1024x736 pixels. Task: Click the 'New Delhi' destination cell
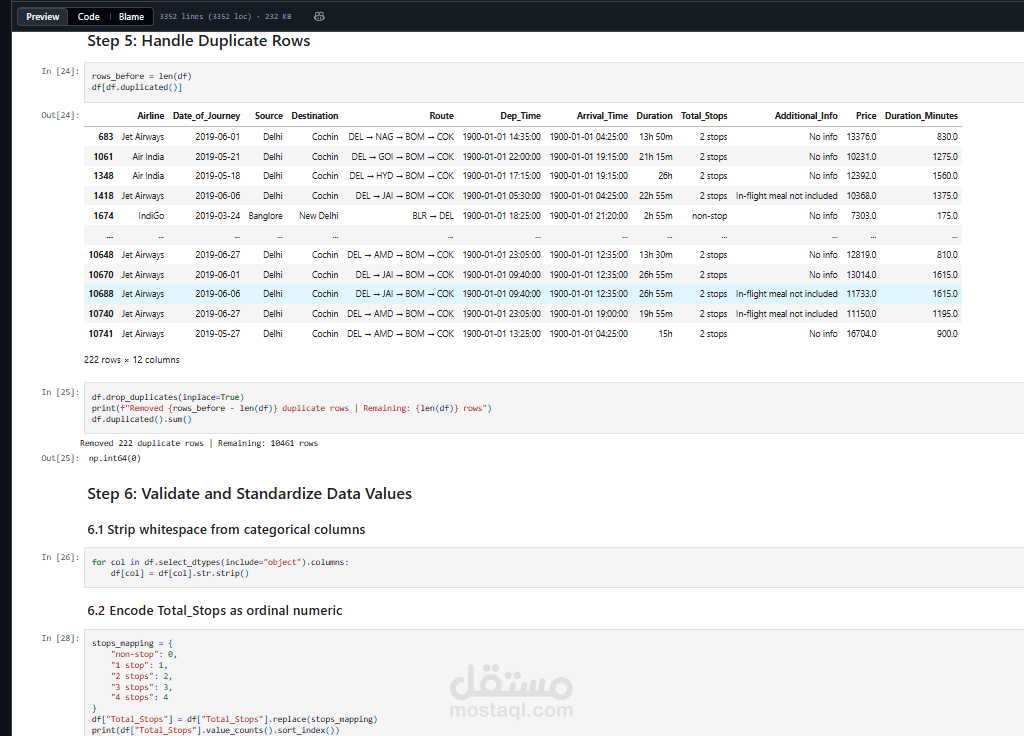click(x=319, y=216)
